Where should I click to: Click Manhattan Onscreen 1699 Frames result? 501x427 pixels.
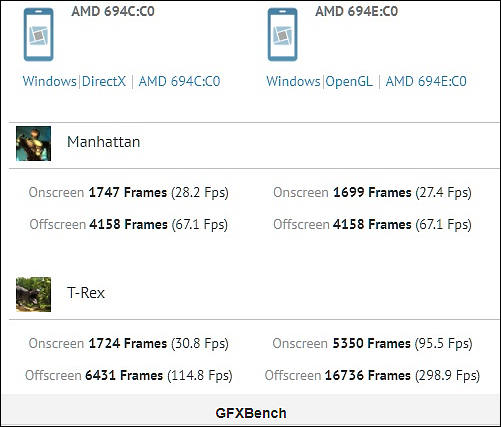(372, 193)
